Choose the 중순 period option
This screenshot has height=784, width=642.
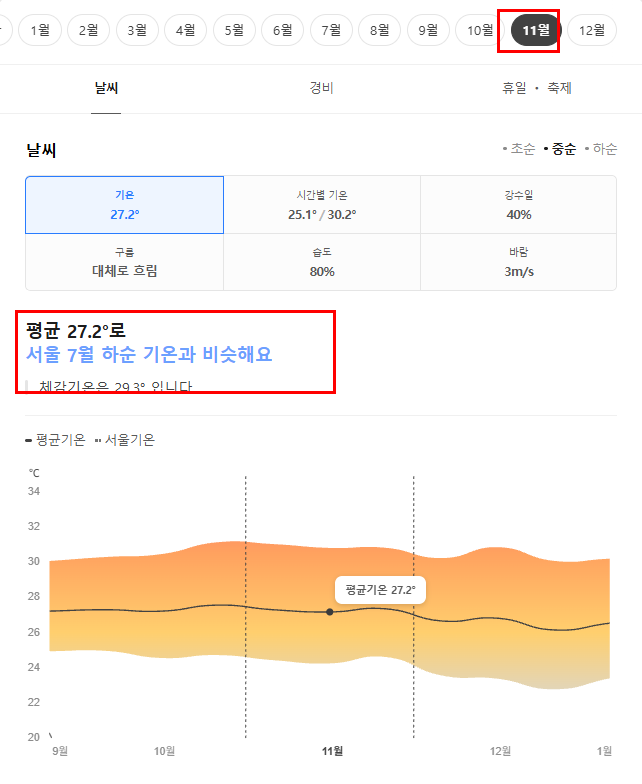560,148
